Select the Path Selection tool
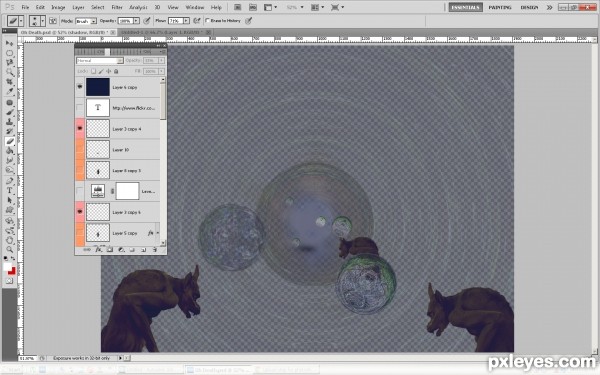 tap(10, 200)
